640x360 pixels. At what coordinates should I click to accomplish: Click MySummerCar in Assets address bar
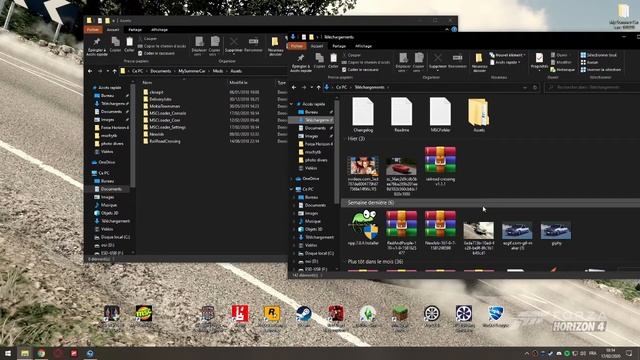[191, 71]
